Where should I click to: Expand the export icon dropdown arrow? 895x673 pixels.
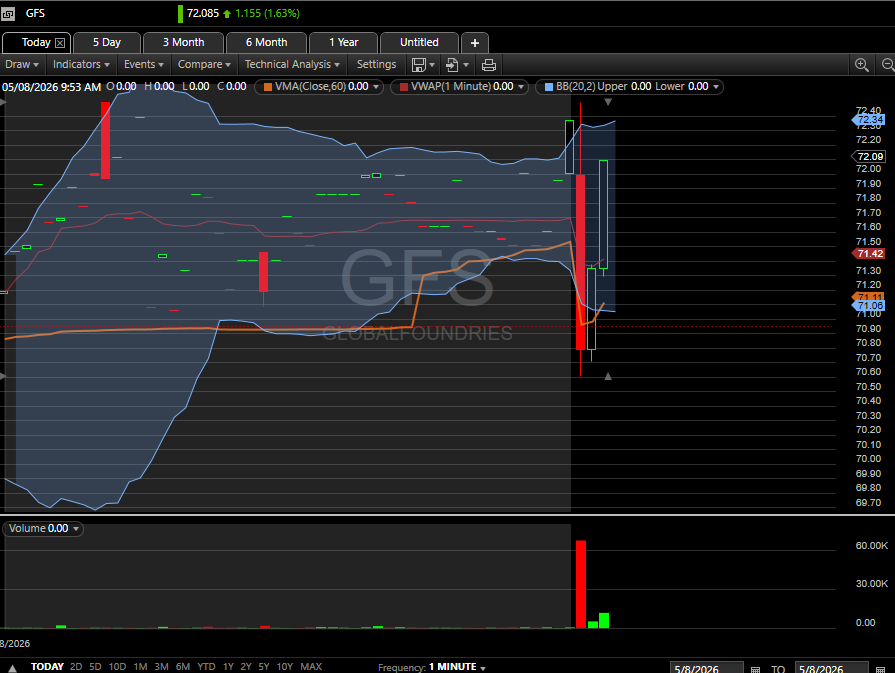(466, 65)
